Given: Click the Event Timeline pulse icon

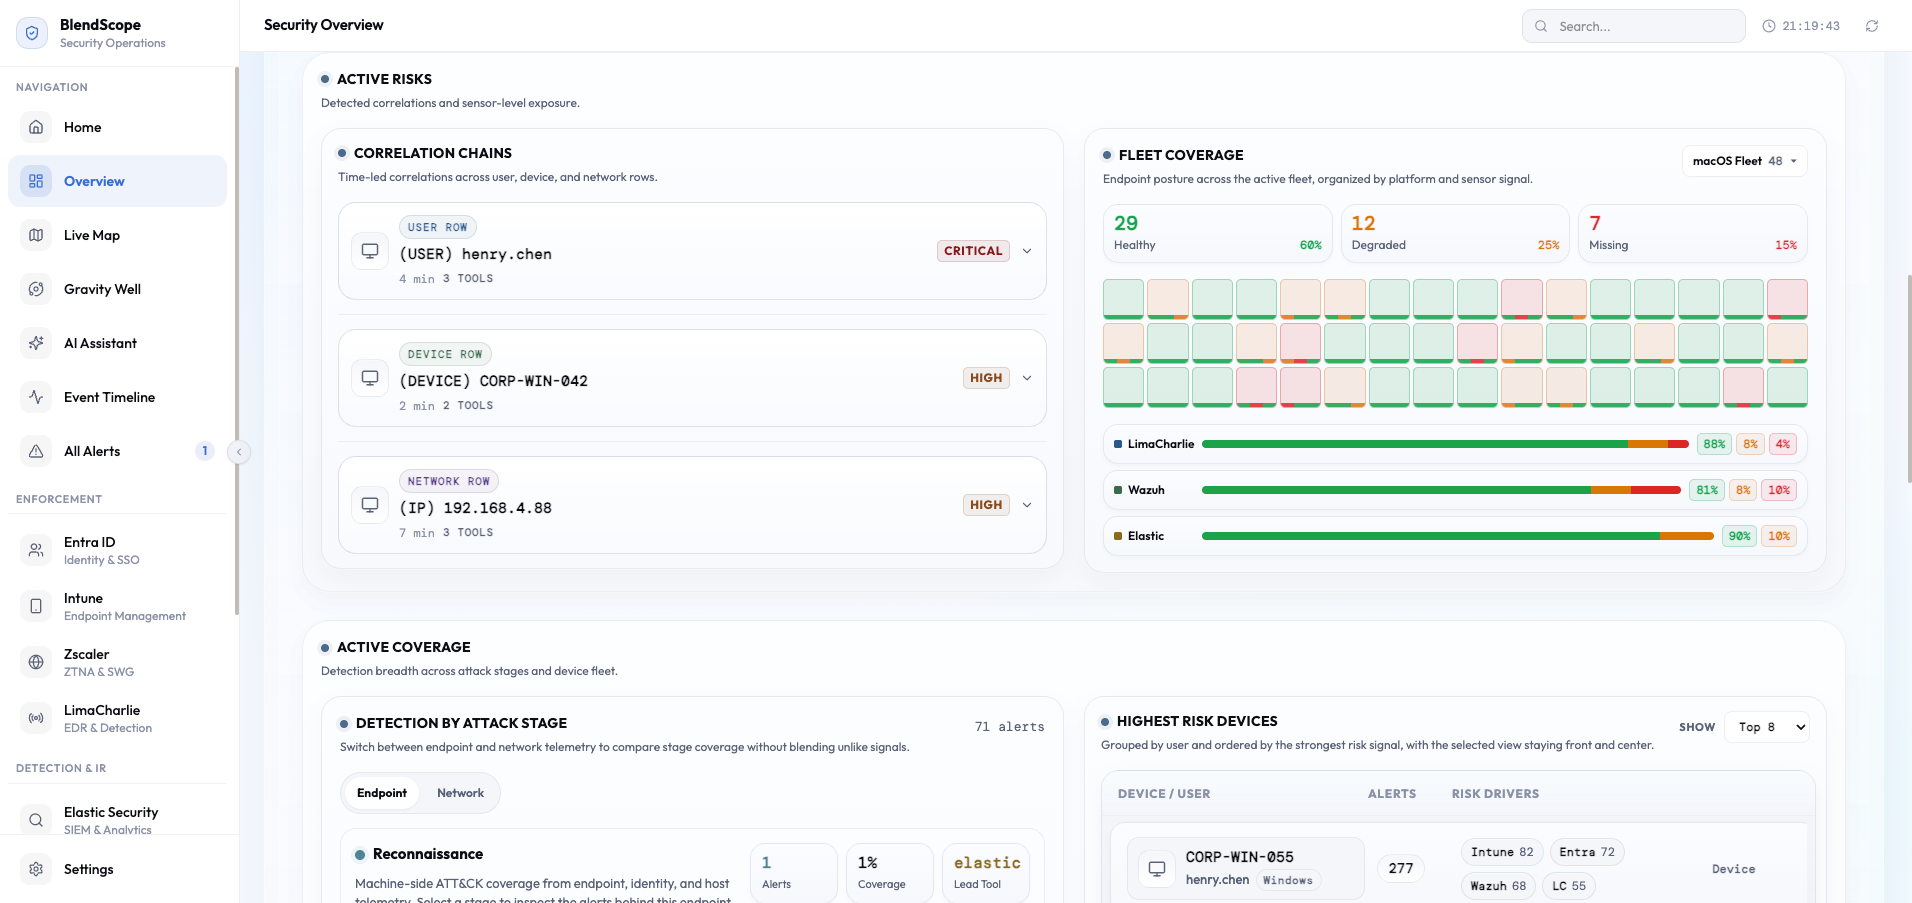Looking at the screenshot, I should [36, 397].
